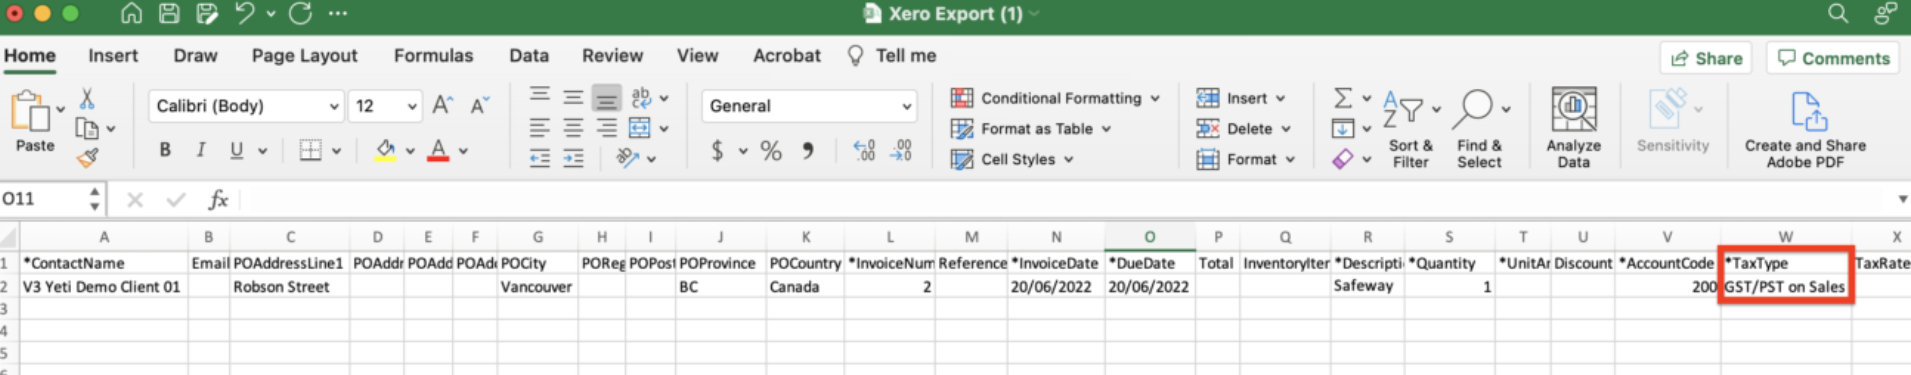Open the Comments button

pyautogui.click(x=1835, y=58)
